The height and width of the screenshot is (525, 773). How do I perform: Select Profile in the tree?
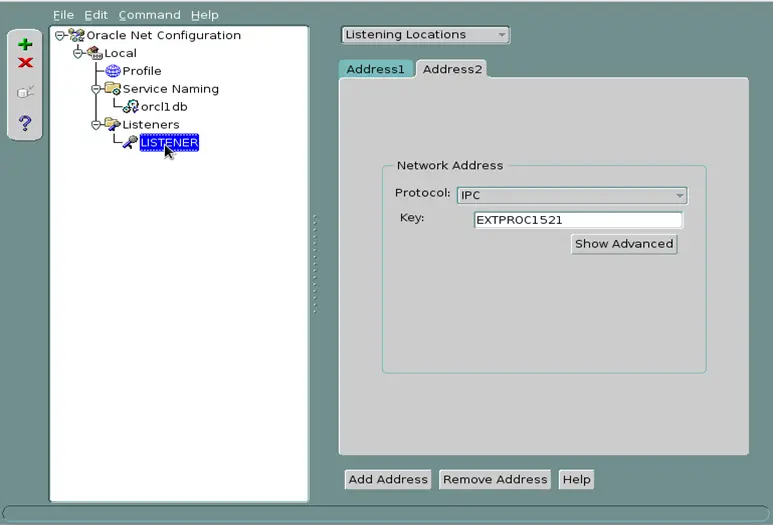point(142,71)
